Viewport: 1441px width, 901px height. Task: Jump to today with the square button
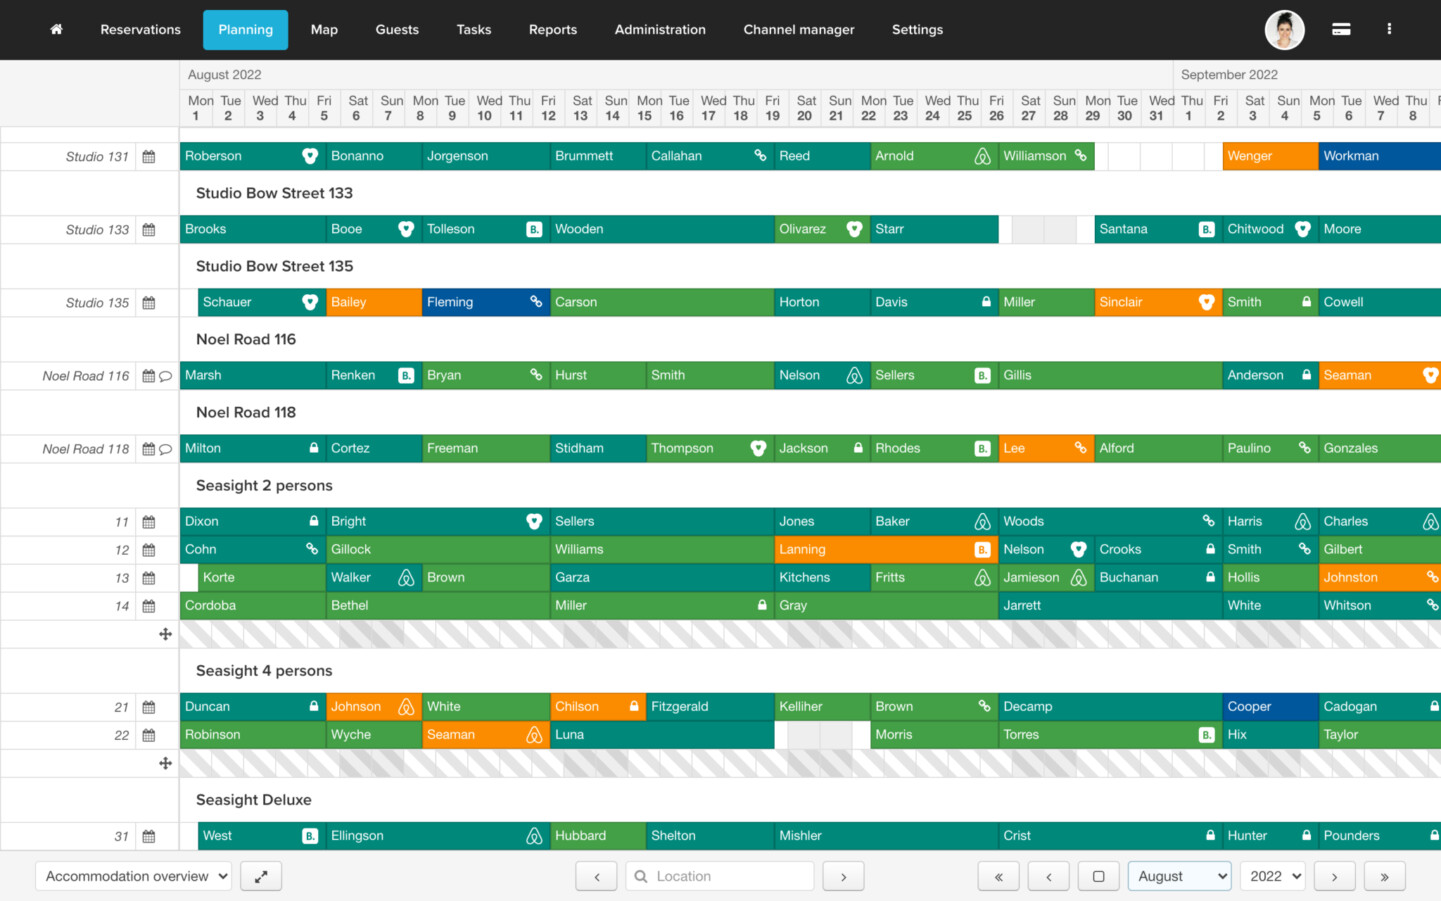coord(1098,876)
